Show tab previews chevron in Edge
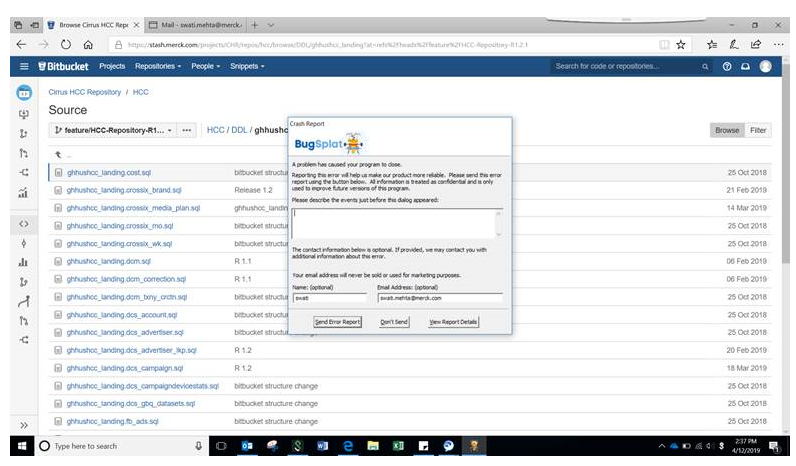 [x=271, y=25]
